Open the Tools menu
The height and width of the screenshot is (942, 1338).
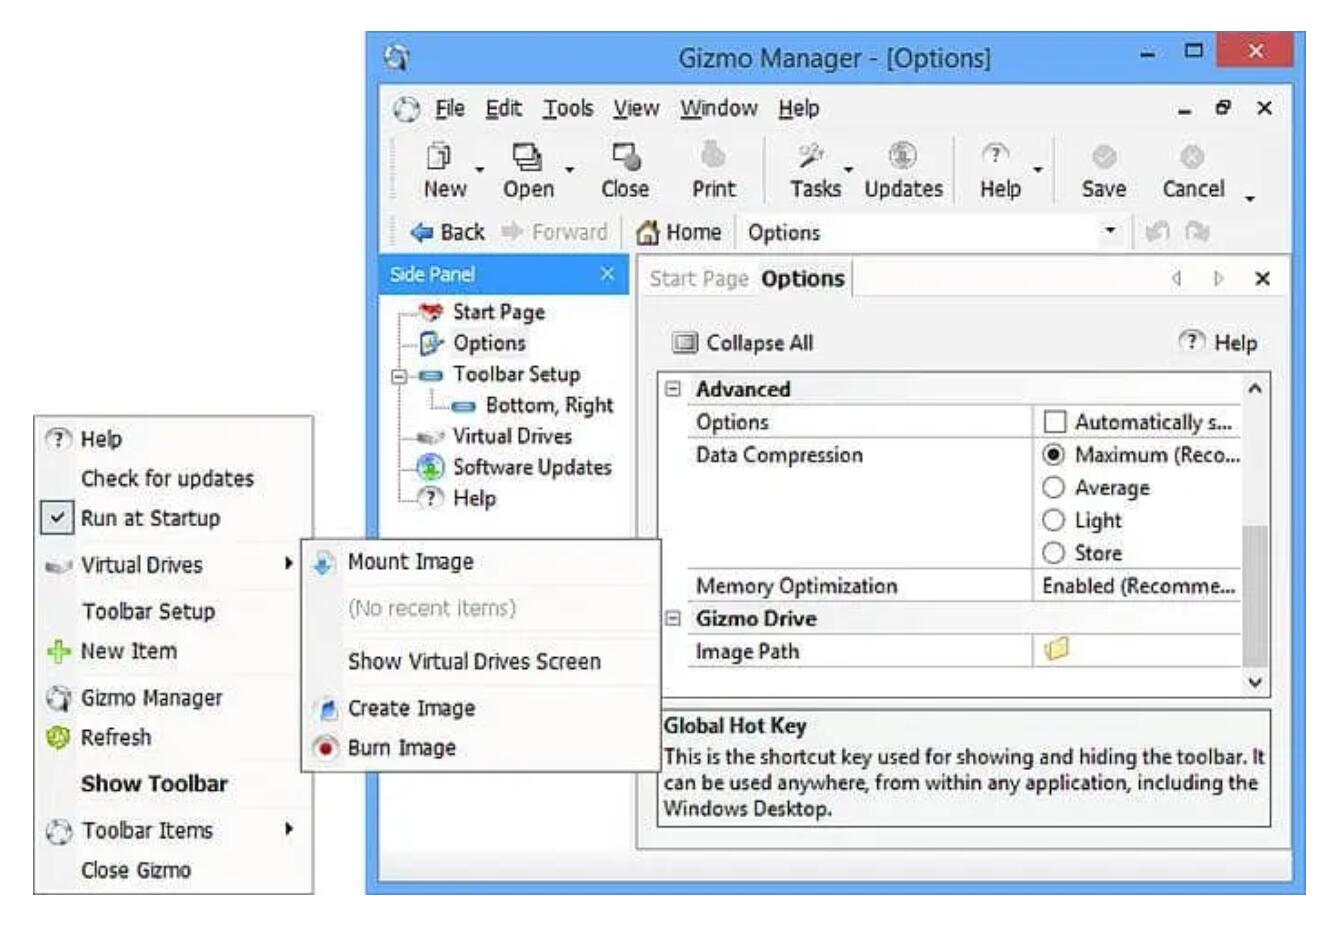(x=568, y=108)
